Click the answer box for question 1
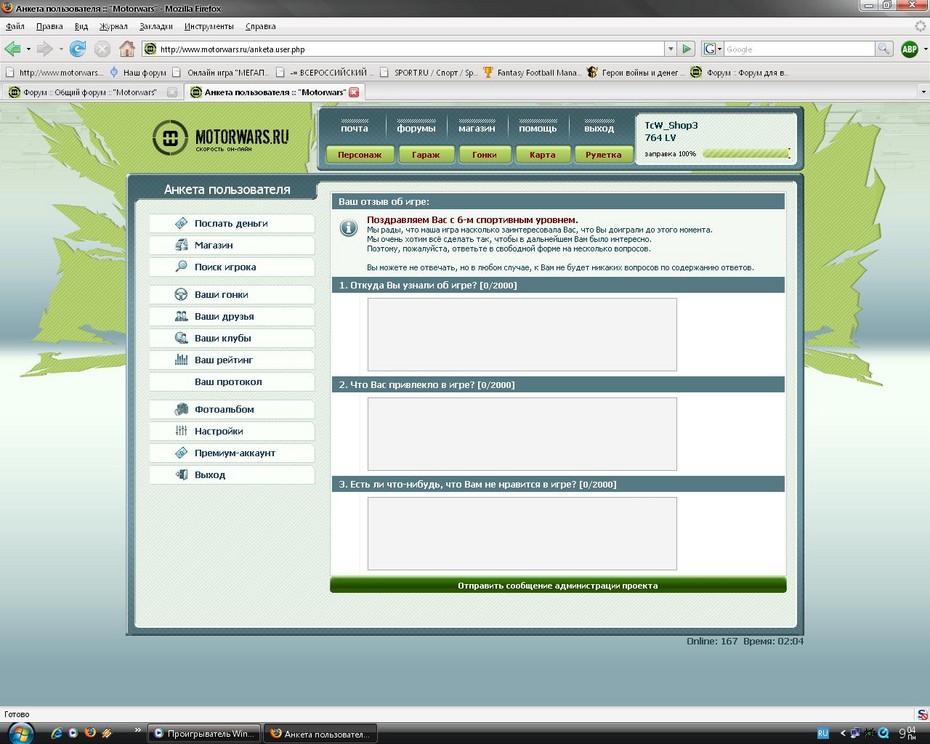Viewport: 930px width, 744px height. pos(522,335)
